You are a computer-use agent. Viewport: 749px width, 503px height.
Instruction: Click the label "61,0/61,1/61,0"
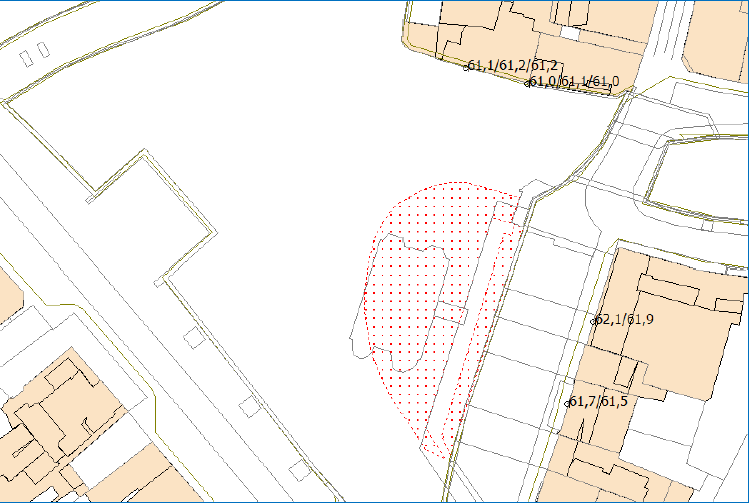click(576, 81)
